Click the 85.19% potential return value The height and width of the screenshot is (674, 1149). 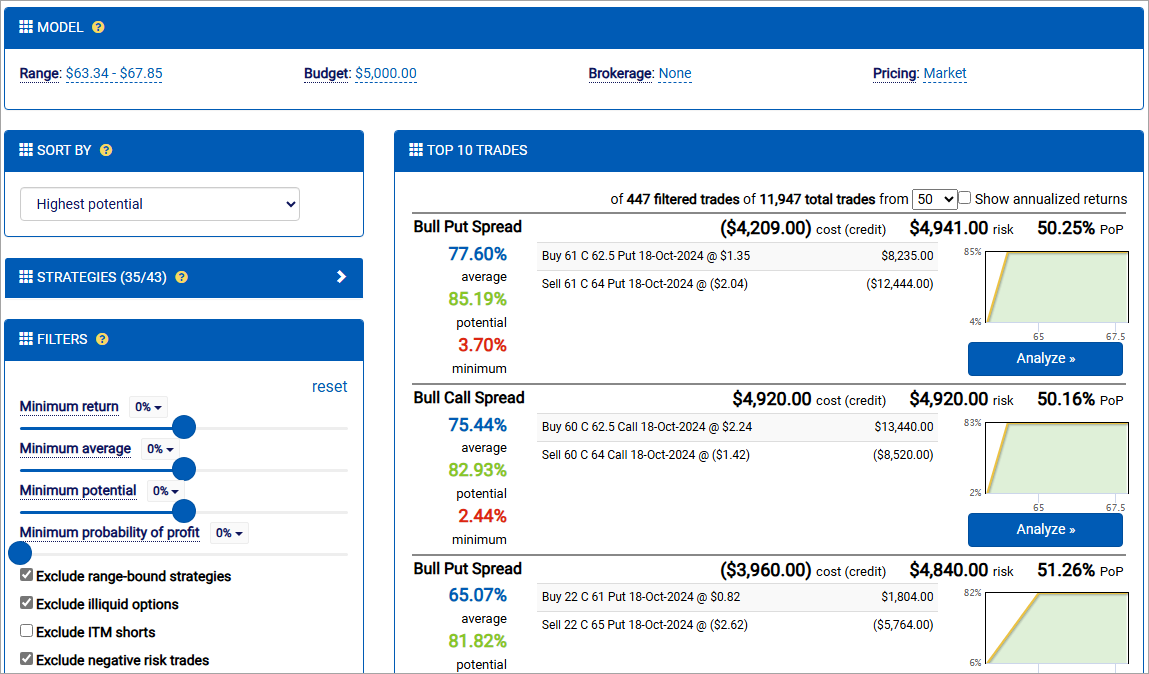(478, 300)
